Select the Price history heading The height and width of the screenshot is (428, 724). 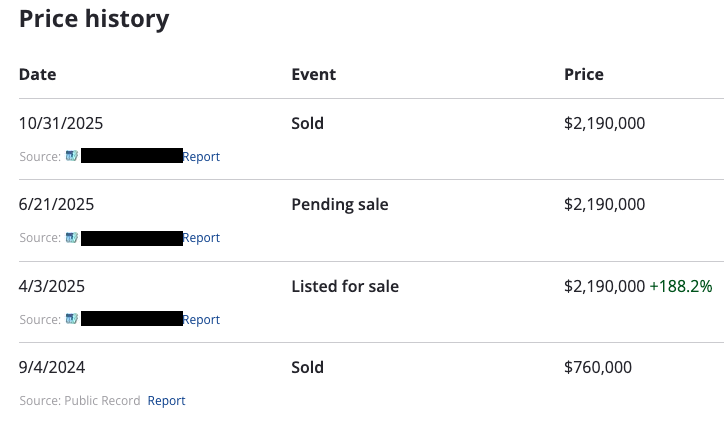pos(94,19)
